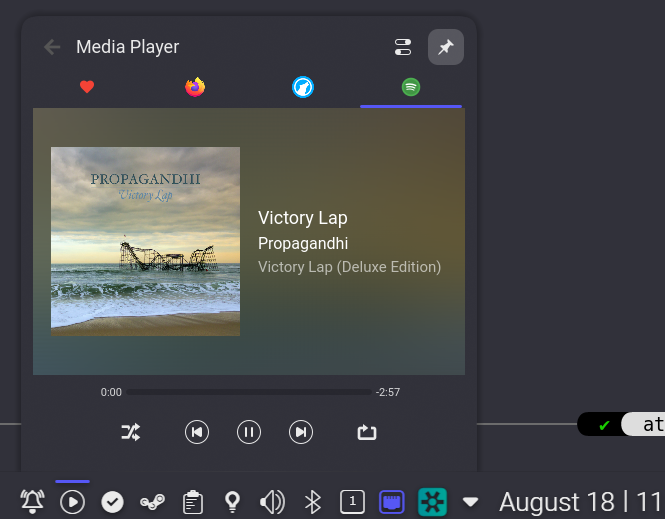Open the lightbulb tray icon
This screenshot has height=519, width=665.
point(232,502)
